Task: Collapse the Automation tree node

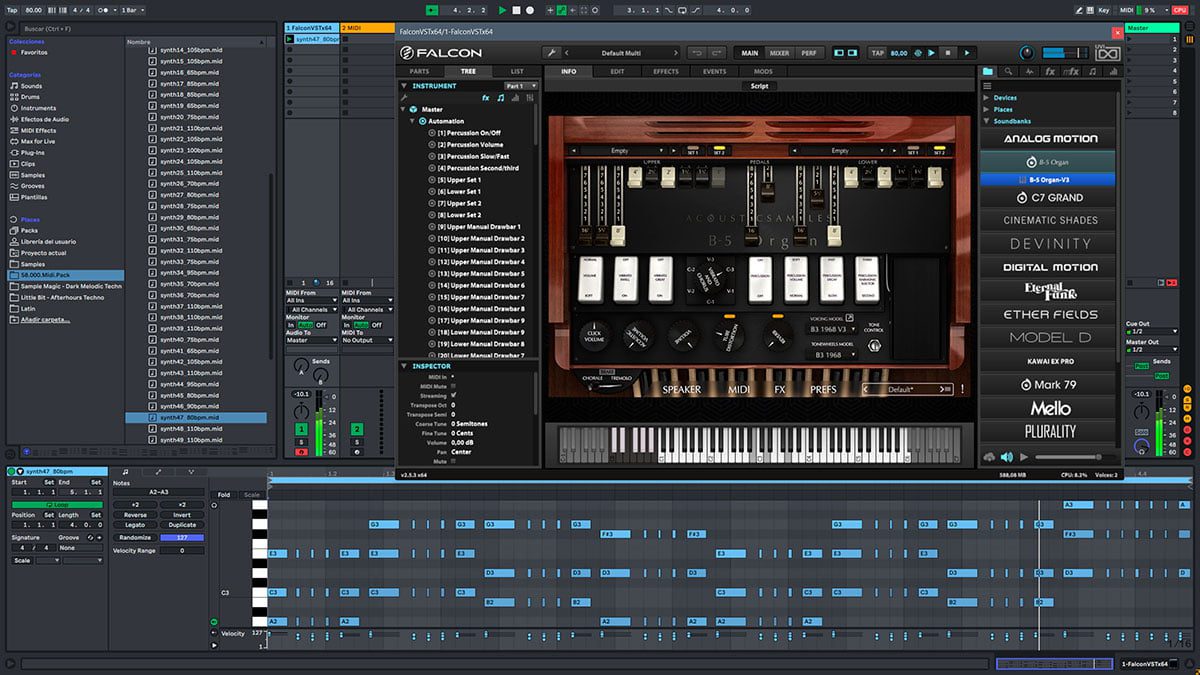Action: [413, 121]
